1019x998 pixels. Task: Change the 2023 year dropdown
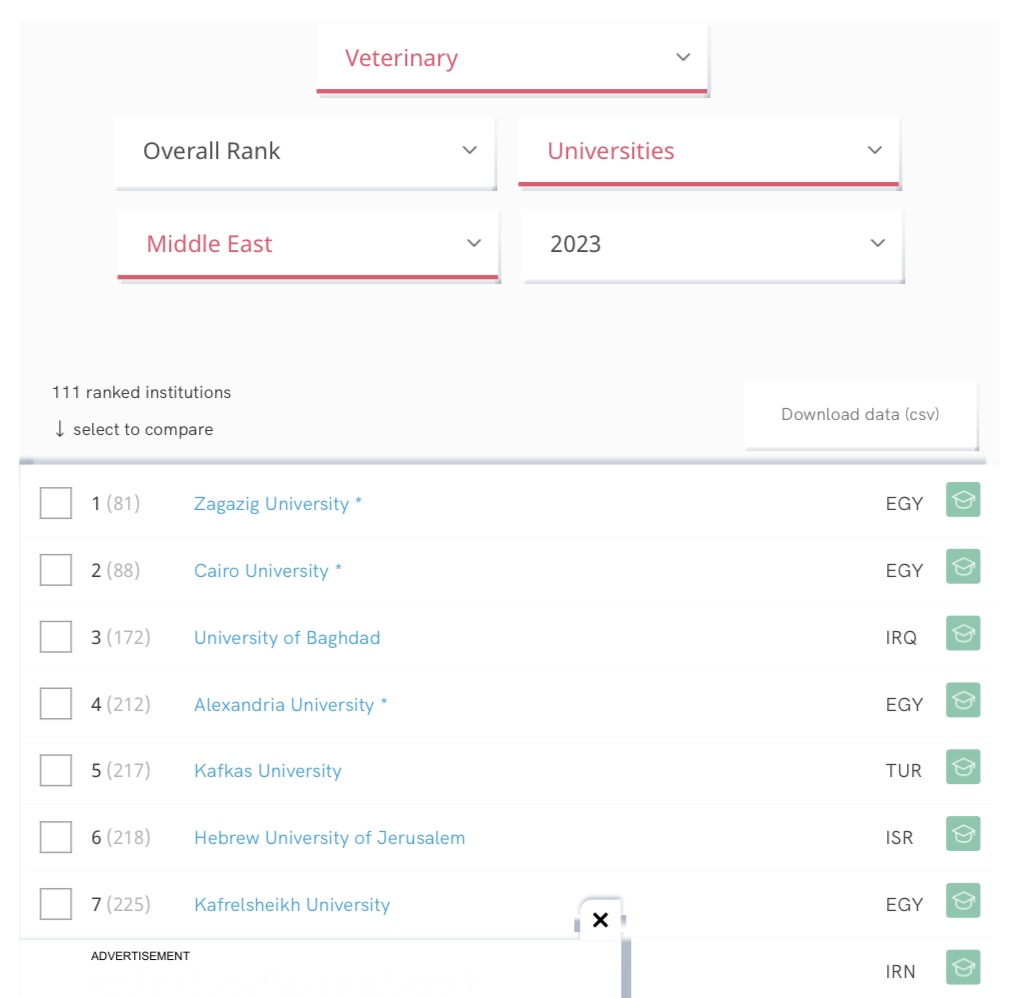pos(712,244)
